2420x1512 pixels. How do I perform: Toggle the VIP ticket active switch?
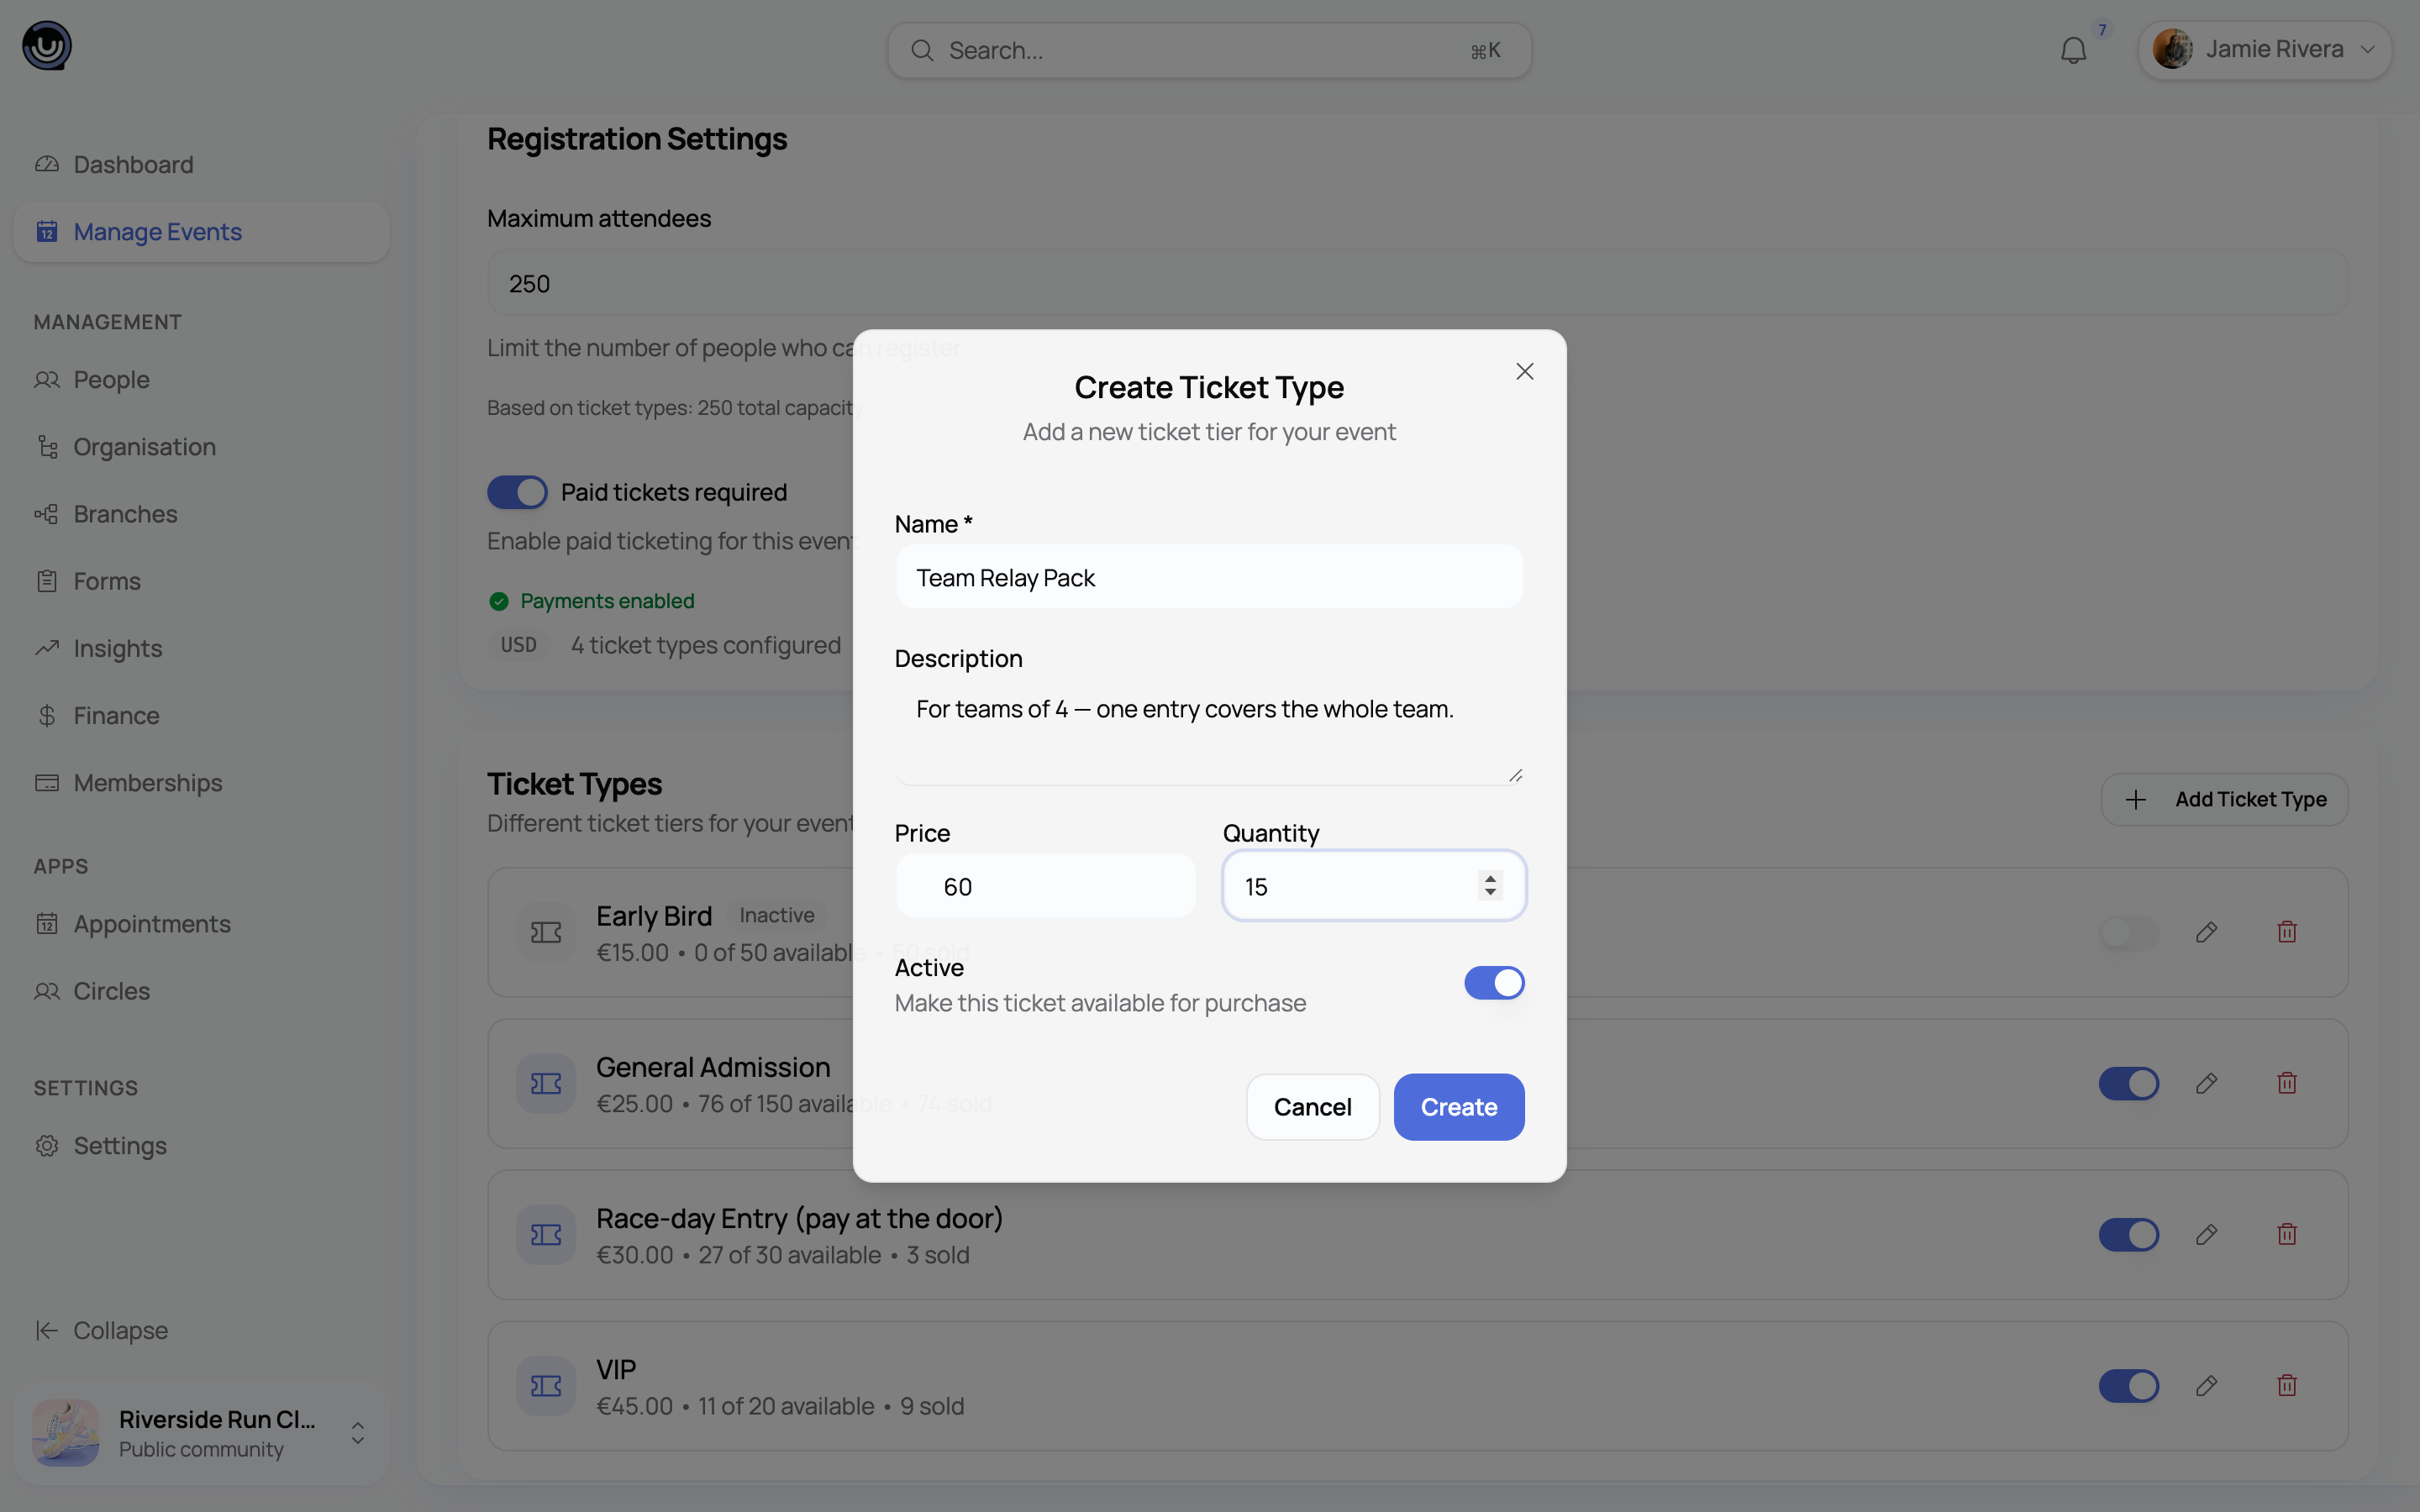pyautogui.click(x=2129, y=1386)
